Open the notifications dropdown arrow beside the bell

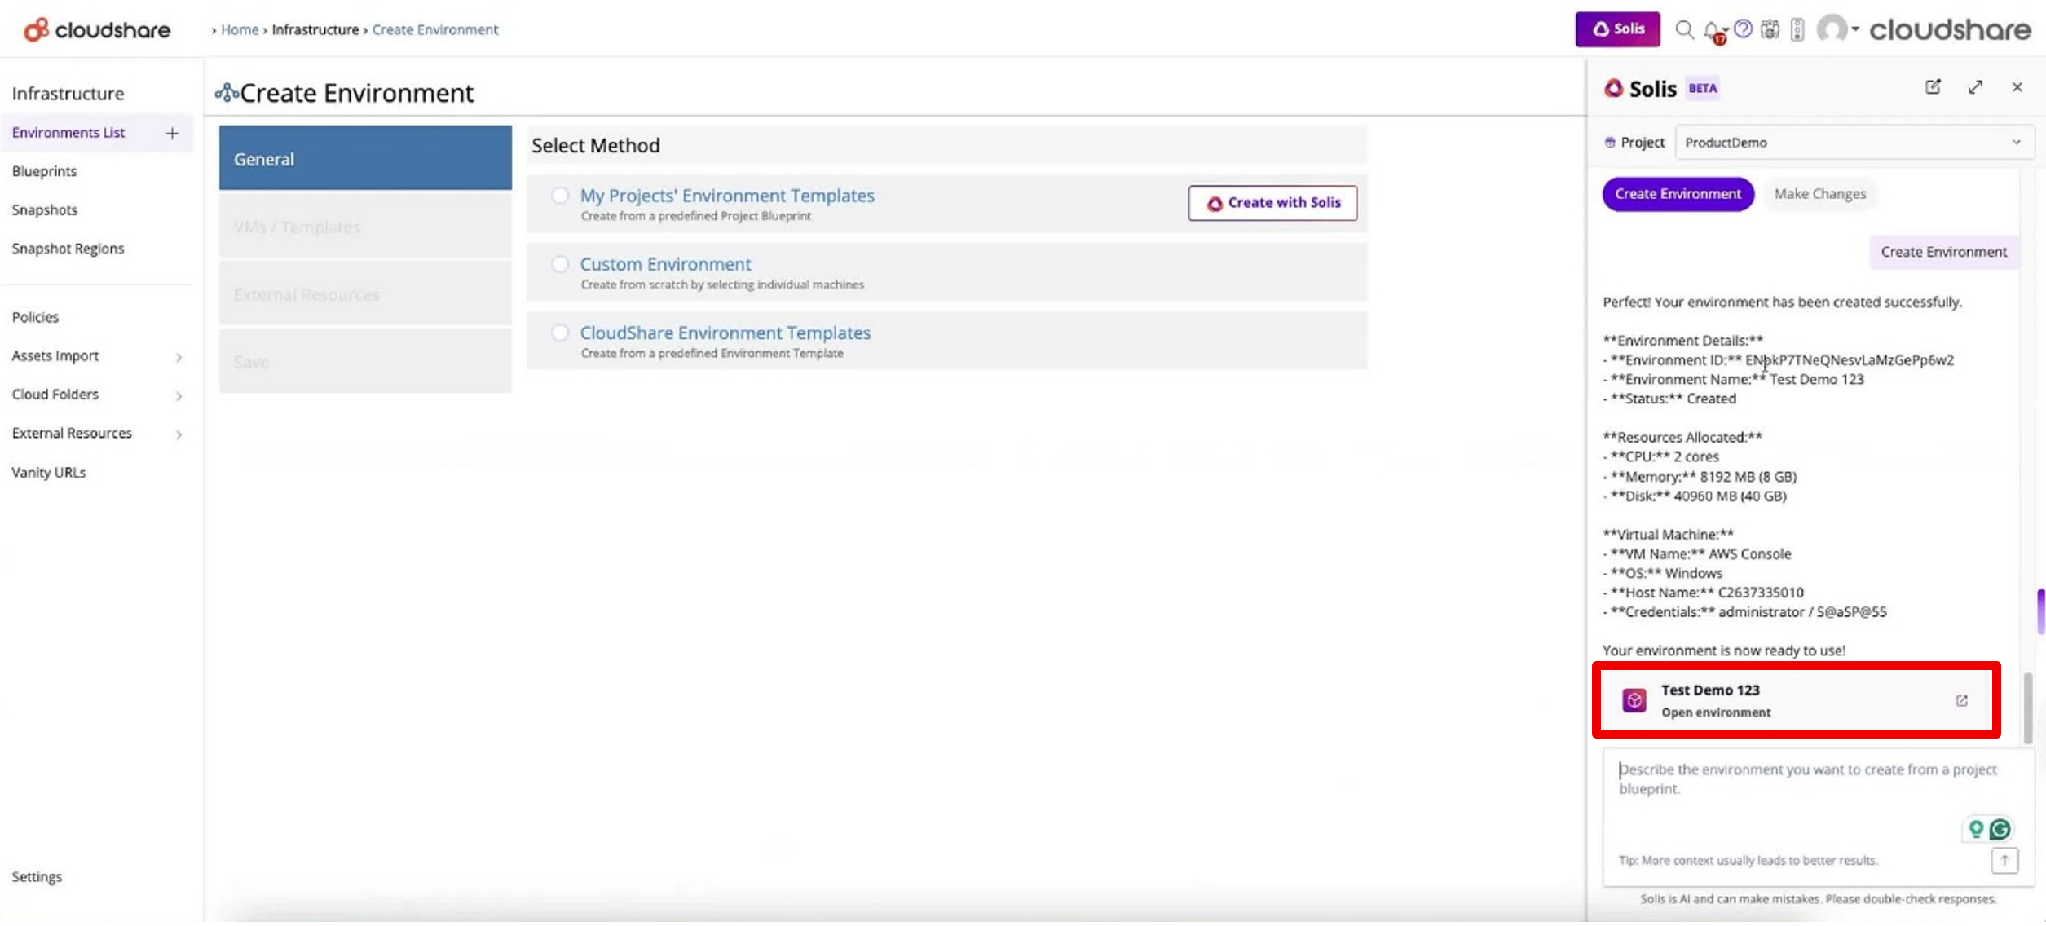click(1726, 30)
